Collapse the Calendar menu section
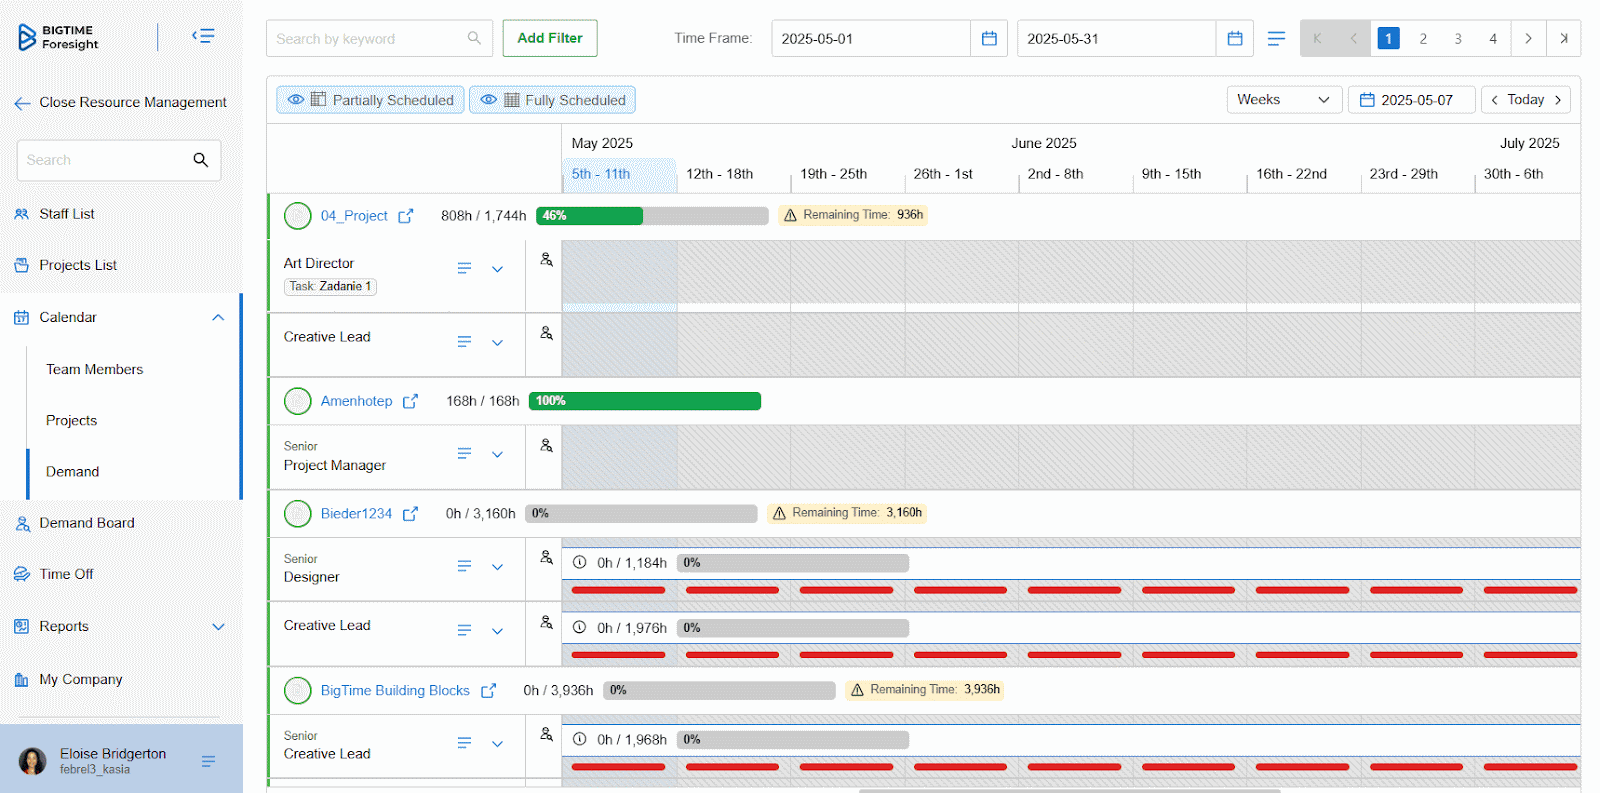Screen dimensions: 1600x793 click(x=218, y=318)
